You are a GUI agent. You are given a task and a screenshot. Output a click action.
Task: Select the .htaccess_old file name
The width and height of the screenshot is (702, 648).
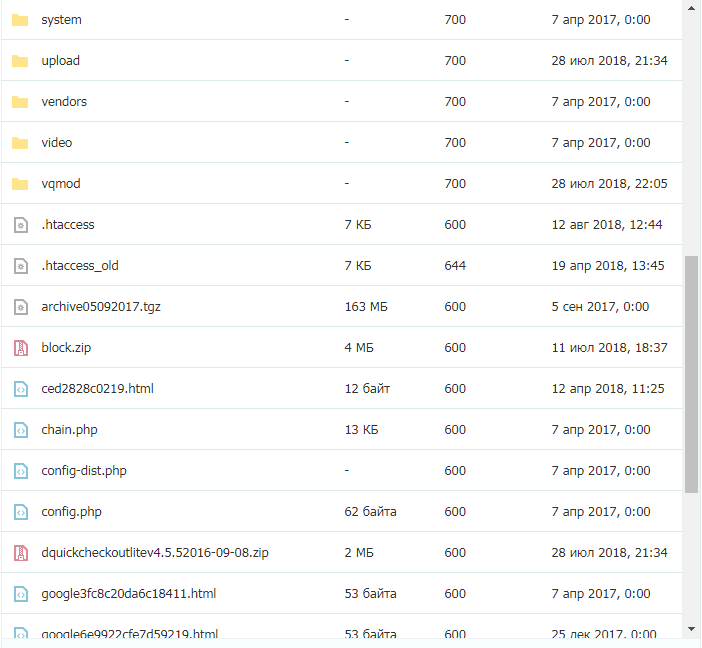80,266
